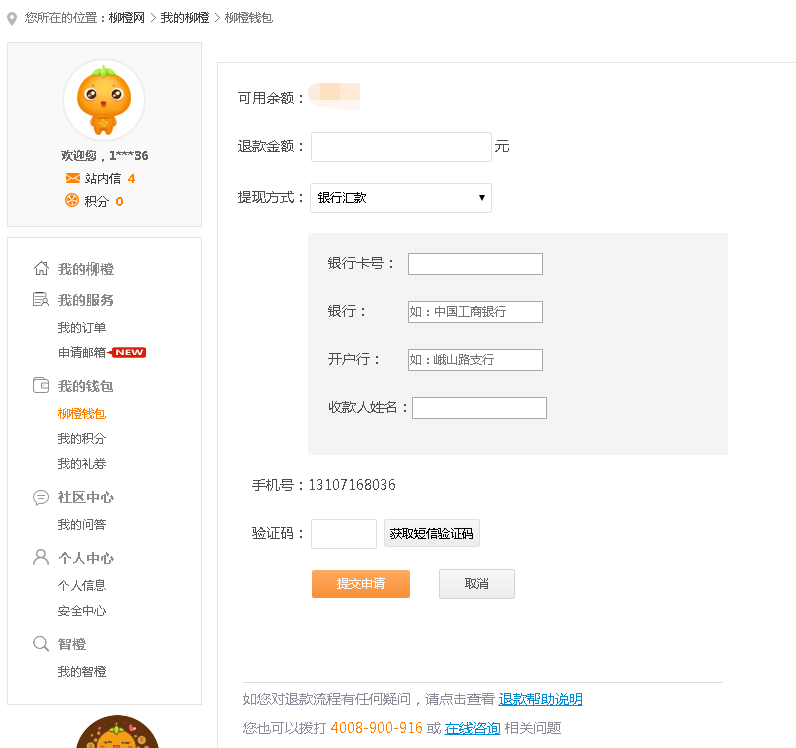
Task: Click the location pin icon in breadcrumb
Action: (x=12, y=19)
